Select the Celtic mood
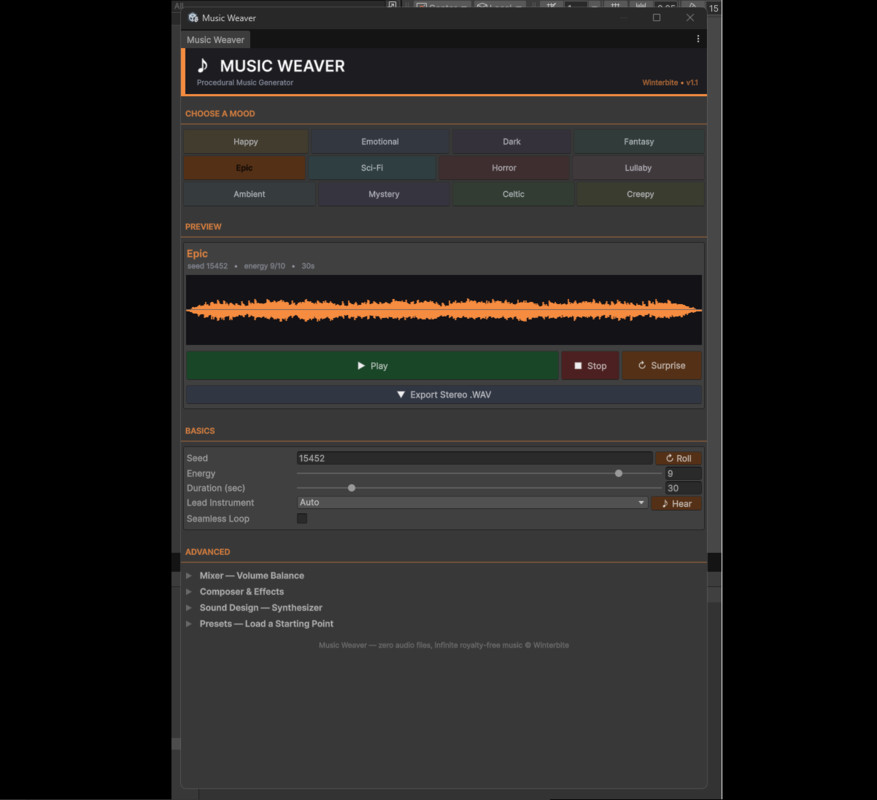The width and height of the screenshot is (877, 800). [513, 194]
